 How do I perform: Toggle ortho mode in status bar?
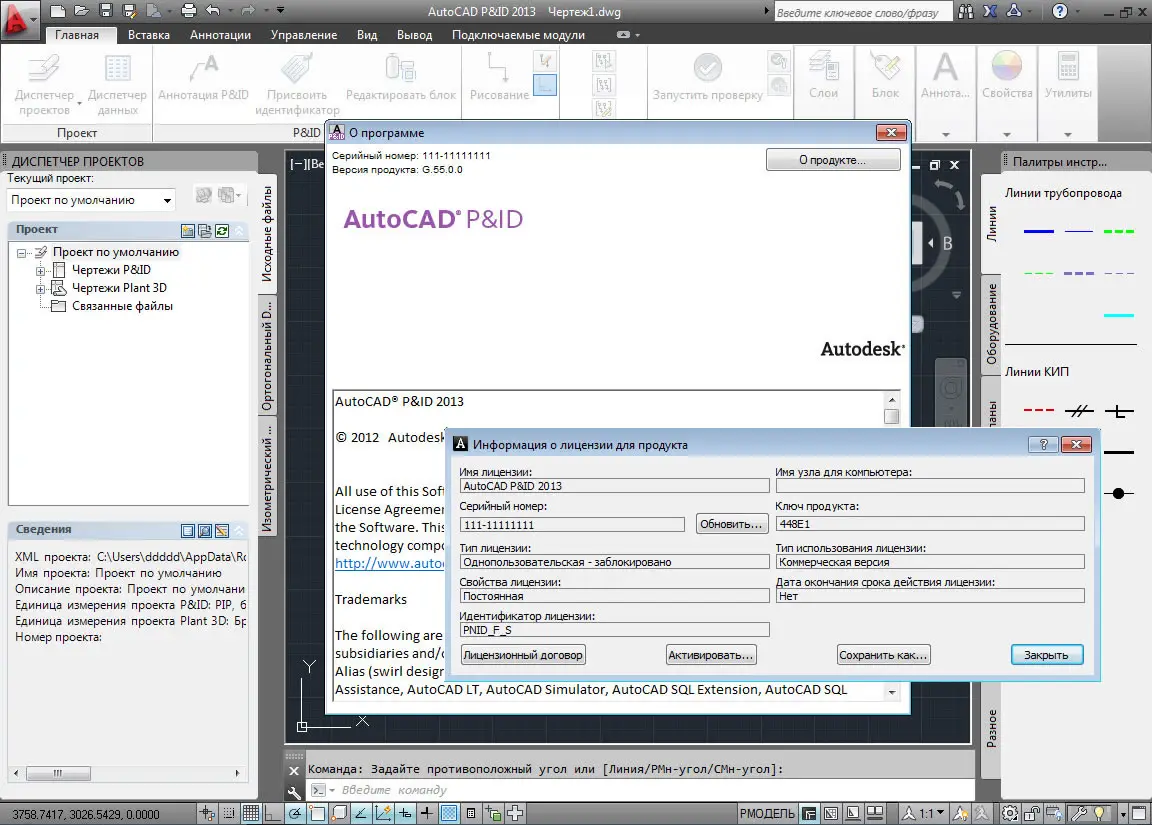(273, 813)
